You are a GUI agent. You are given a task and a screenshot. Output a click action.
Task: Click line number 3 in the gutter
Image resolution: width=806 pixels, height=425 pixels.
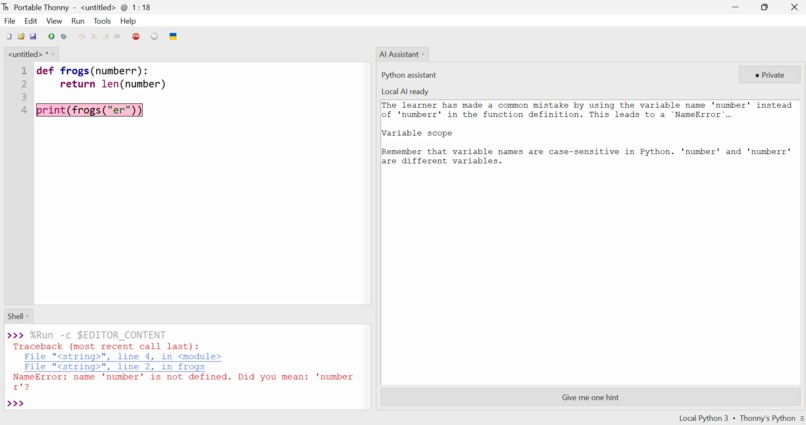24,97
